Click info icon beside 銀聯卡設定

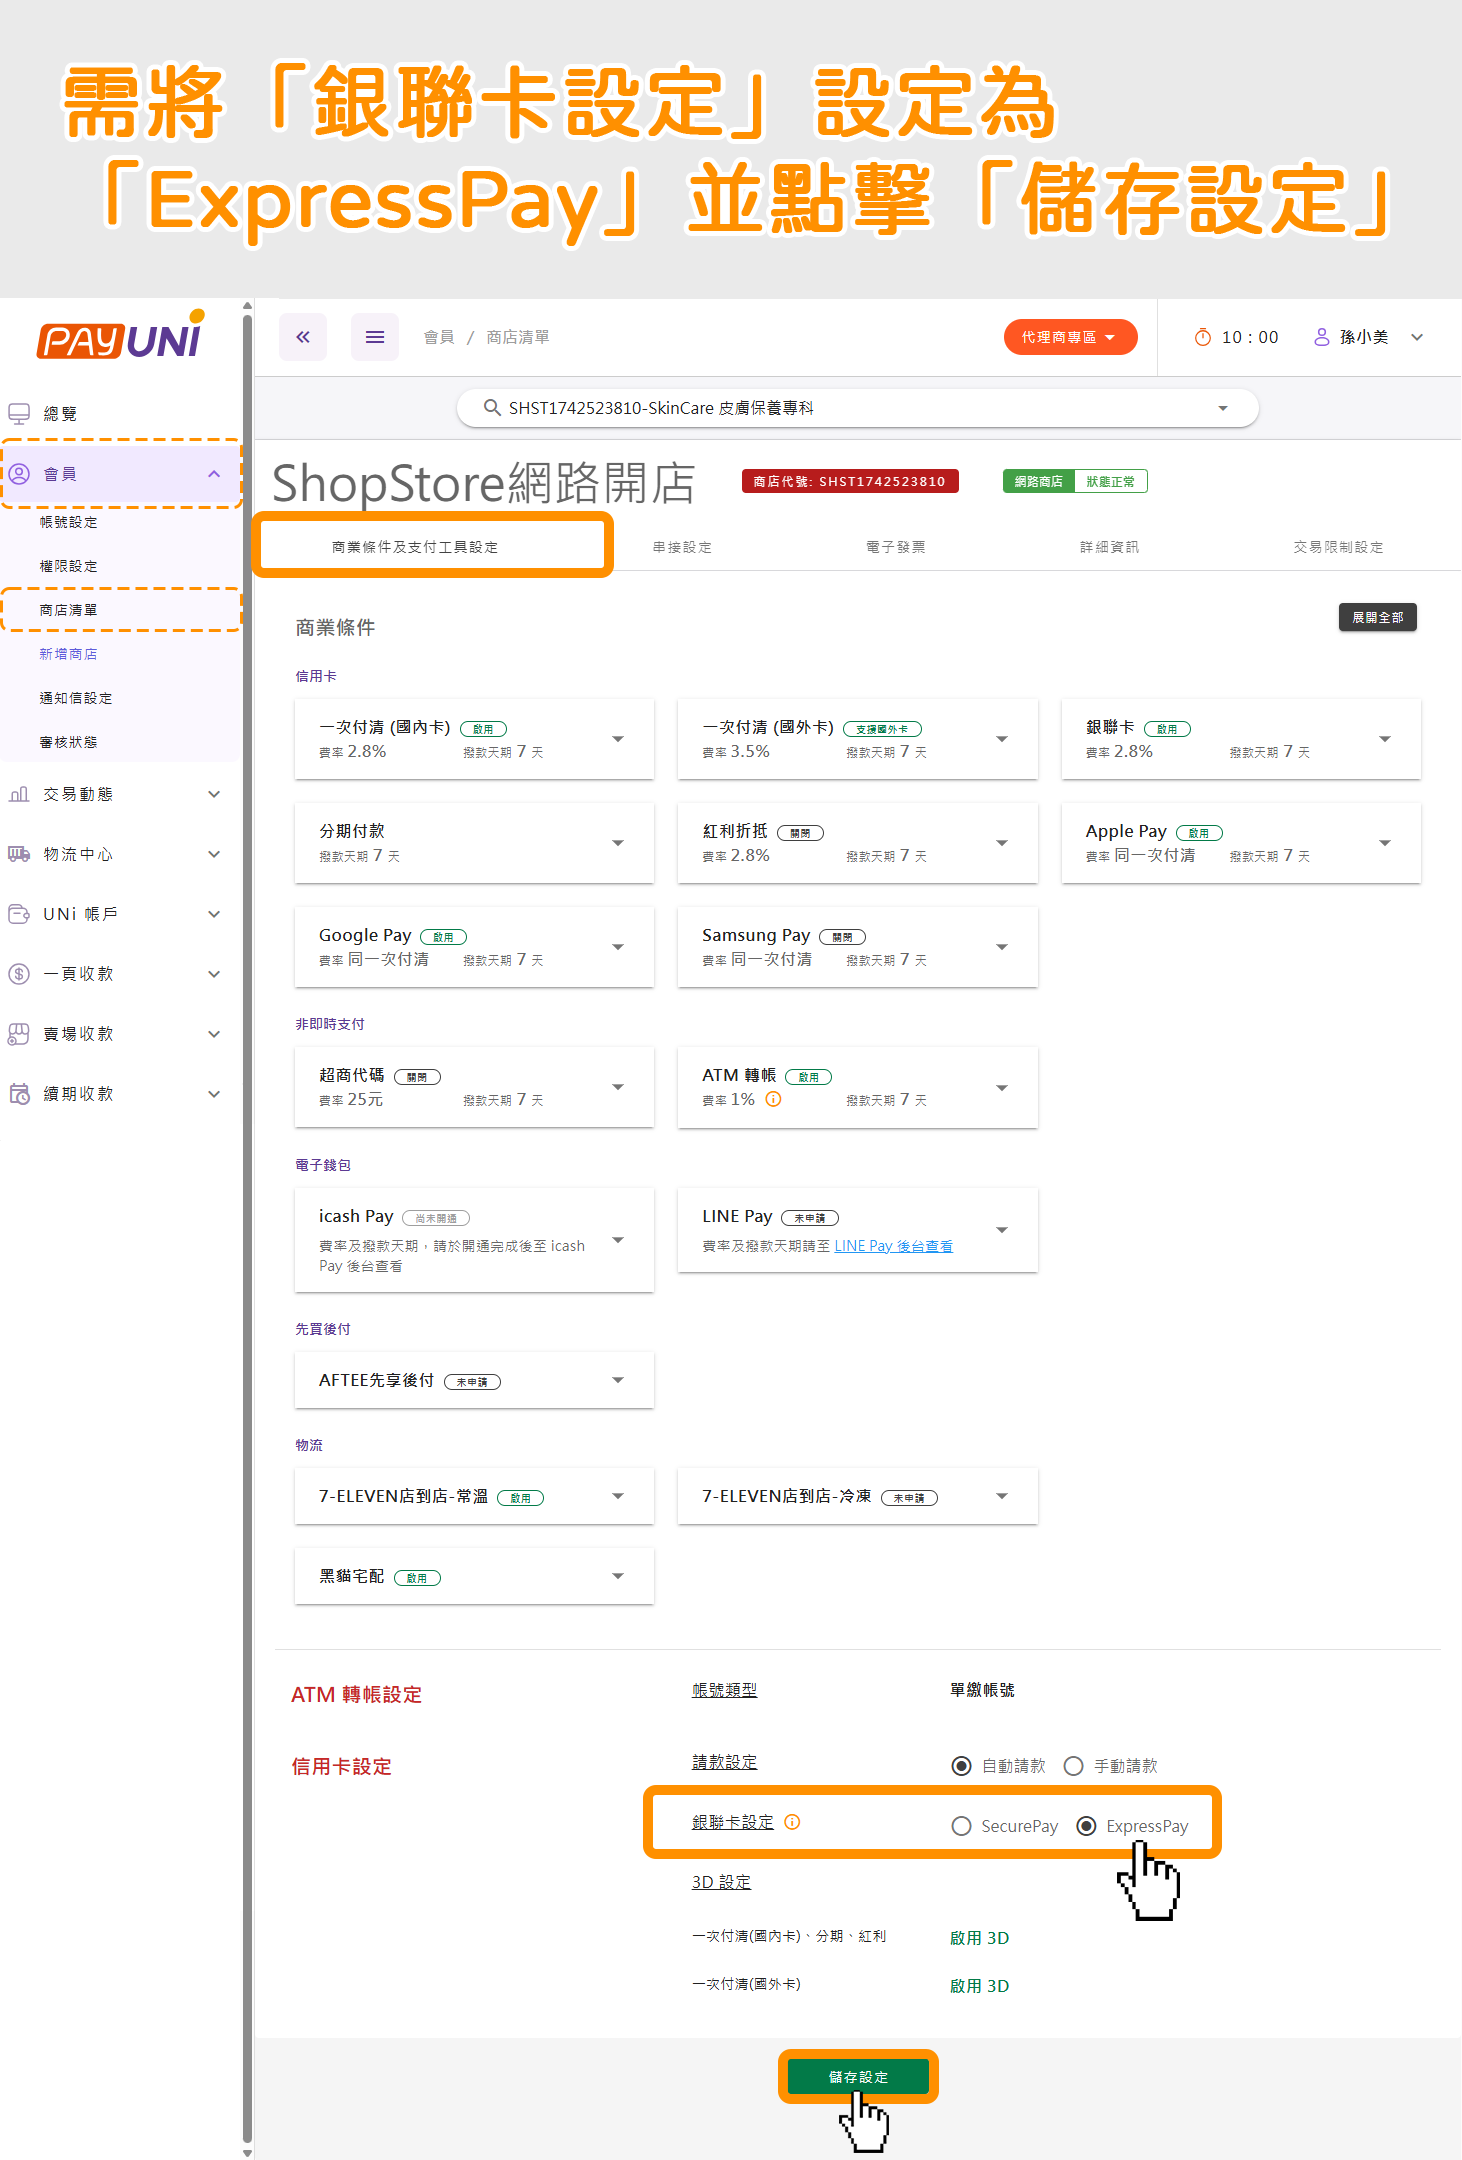coord(792,1822)
